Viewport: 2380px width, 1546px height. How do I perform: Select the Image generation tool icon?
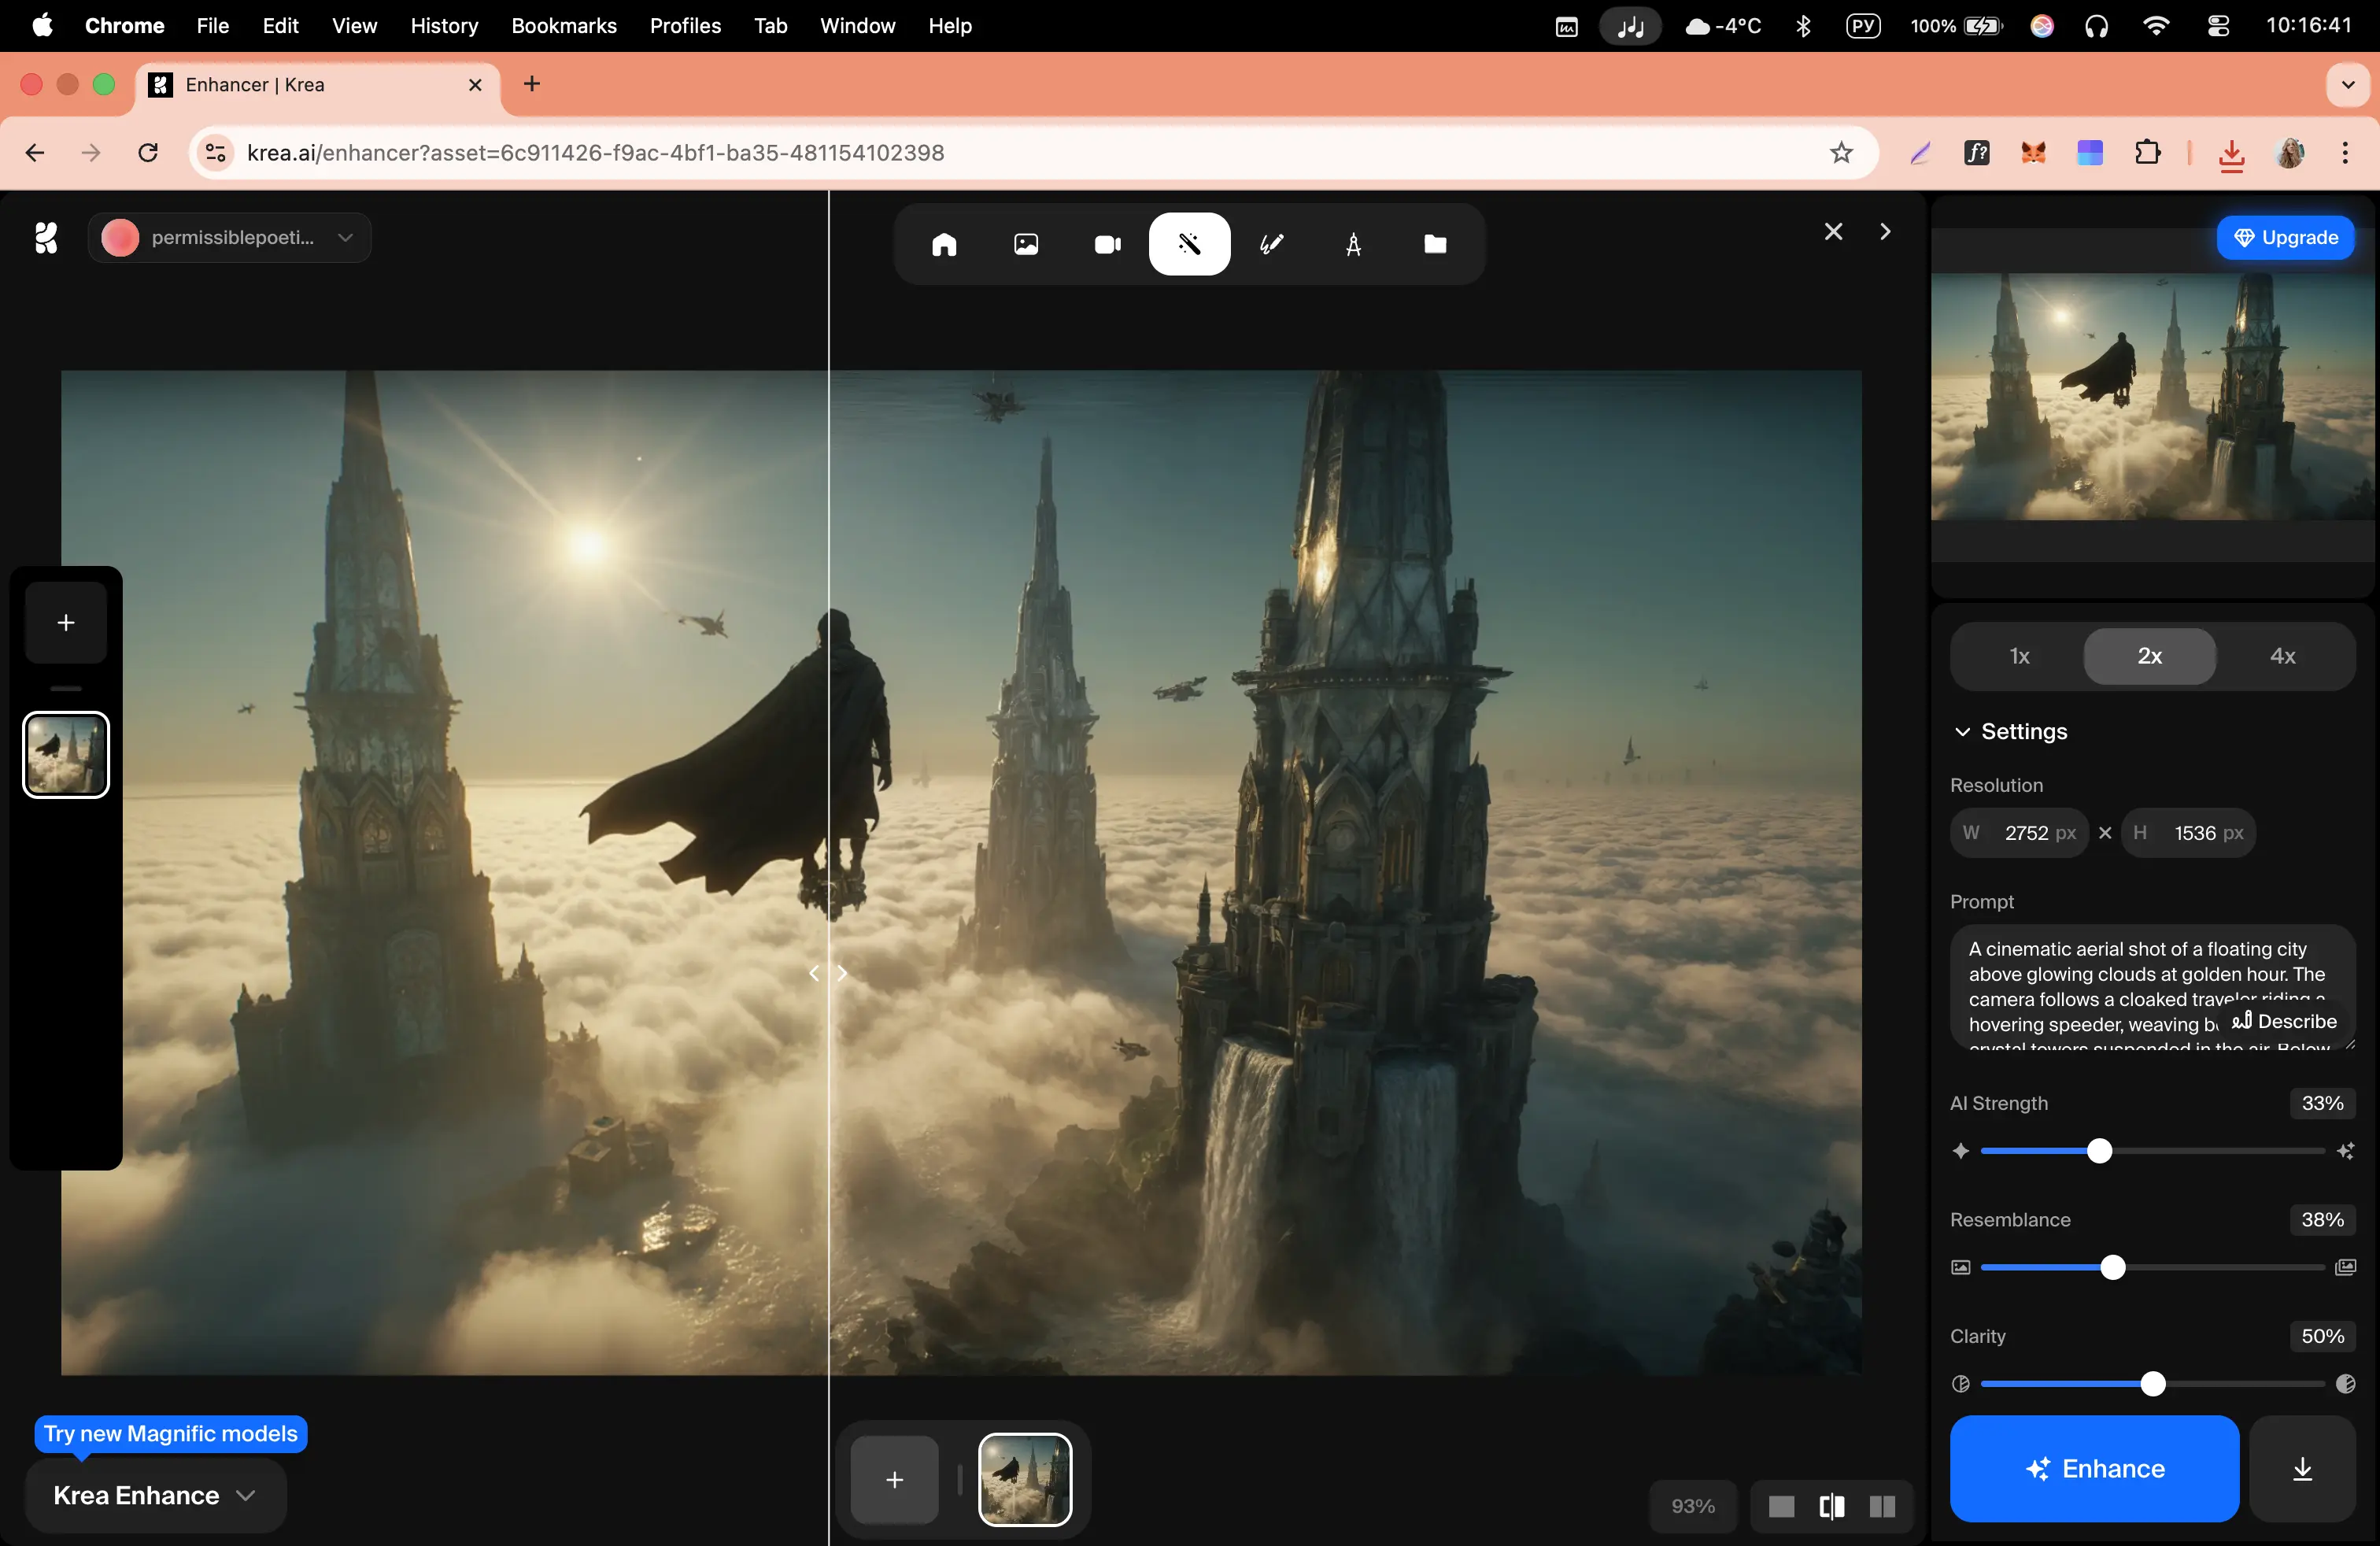pos(1026,244)
